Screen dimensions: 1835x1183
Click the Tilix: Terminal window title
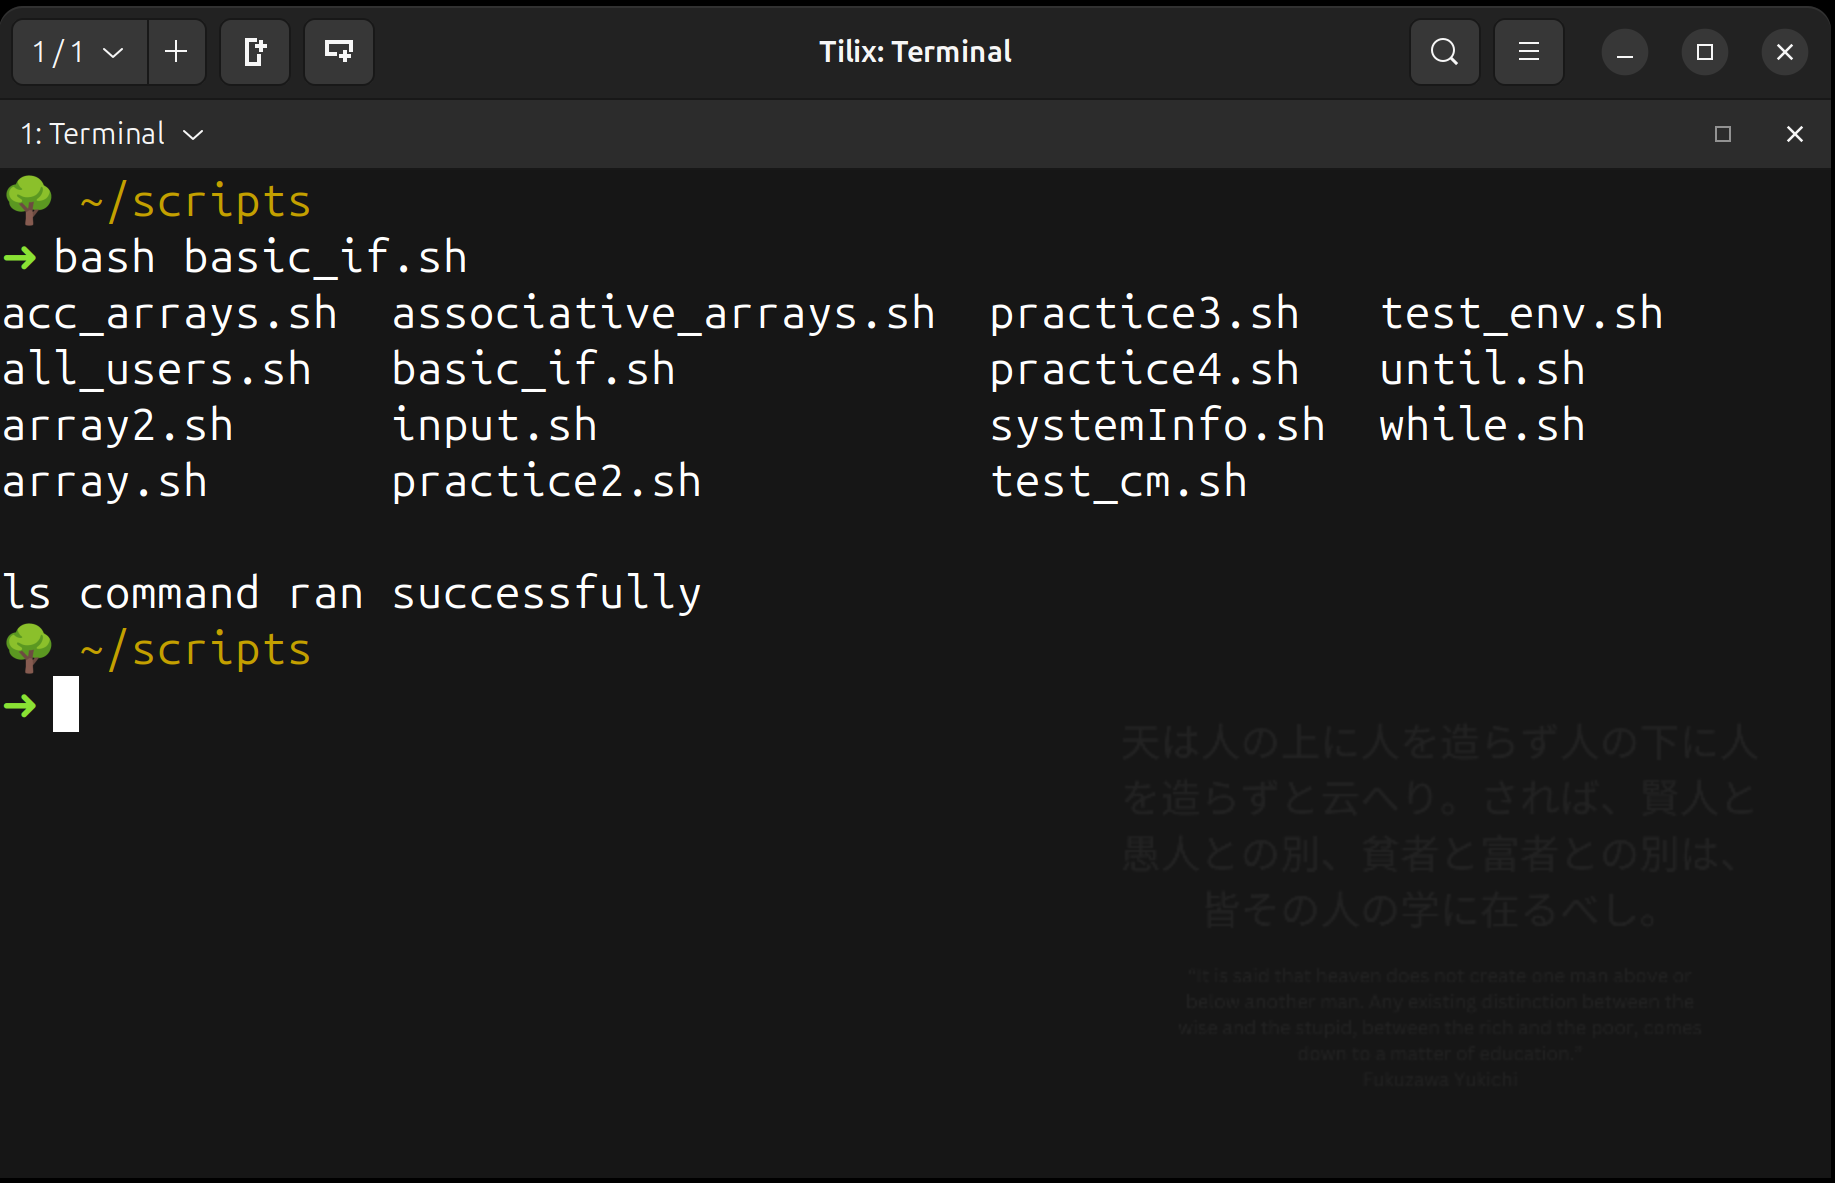coord(915,52)
